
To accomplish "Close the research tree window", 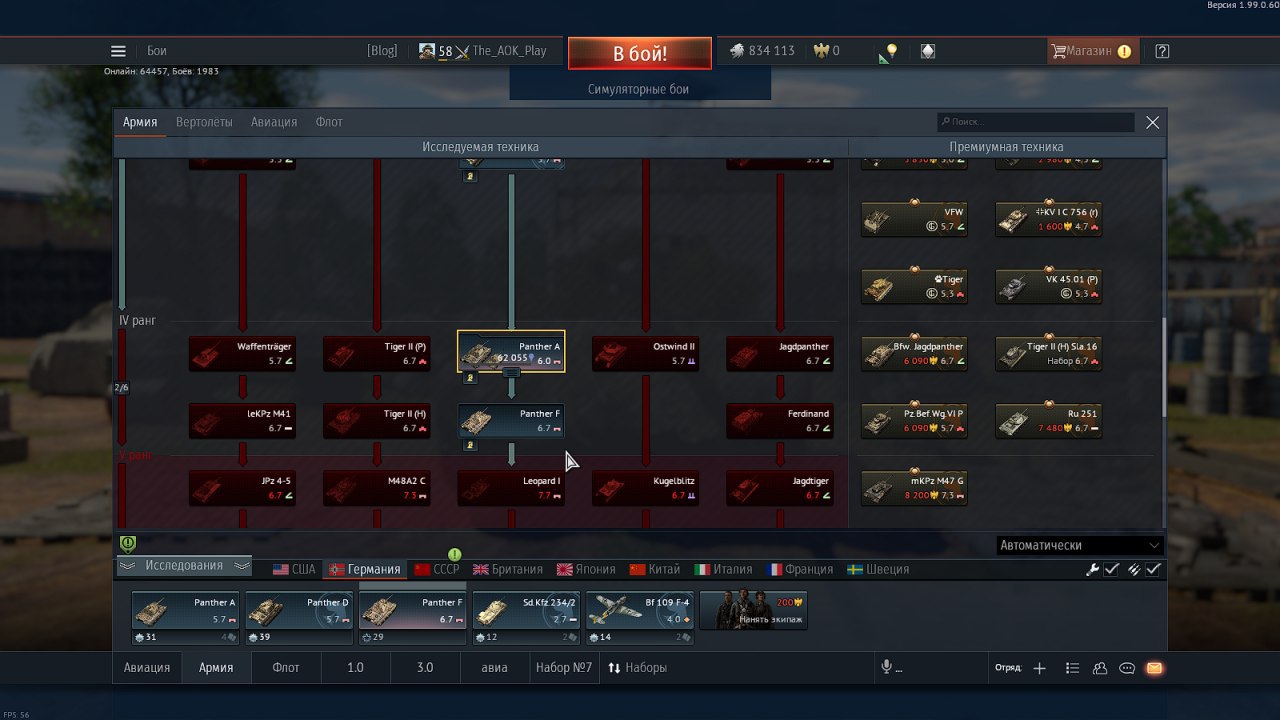I will point(1153,122).
